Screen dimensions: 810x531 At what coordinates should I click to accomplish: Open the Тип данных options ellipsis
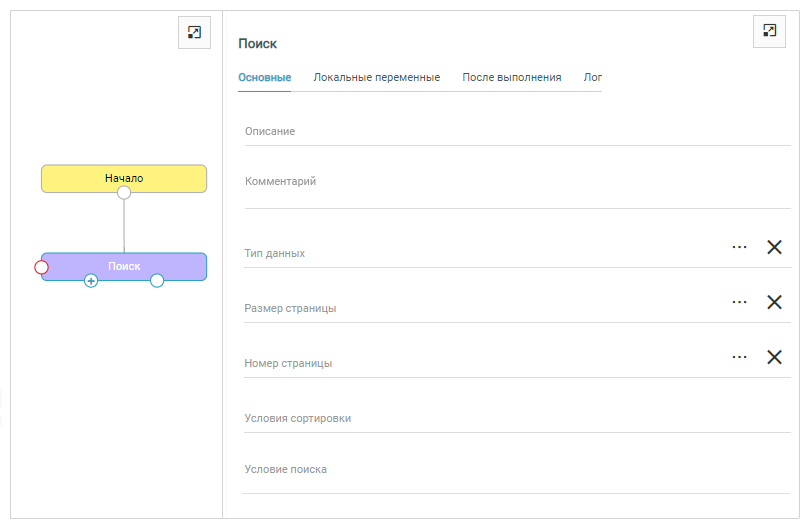[739, 247]
